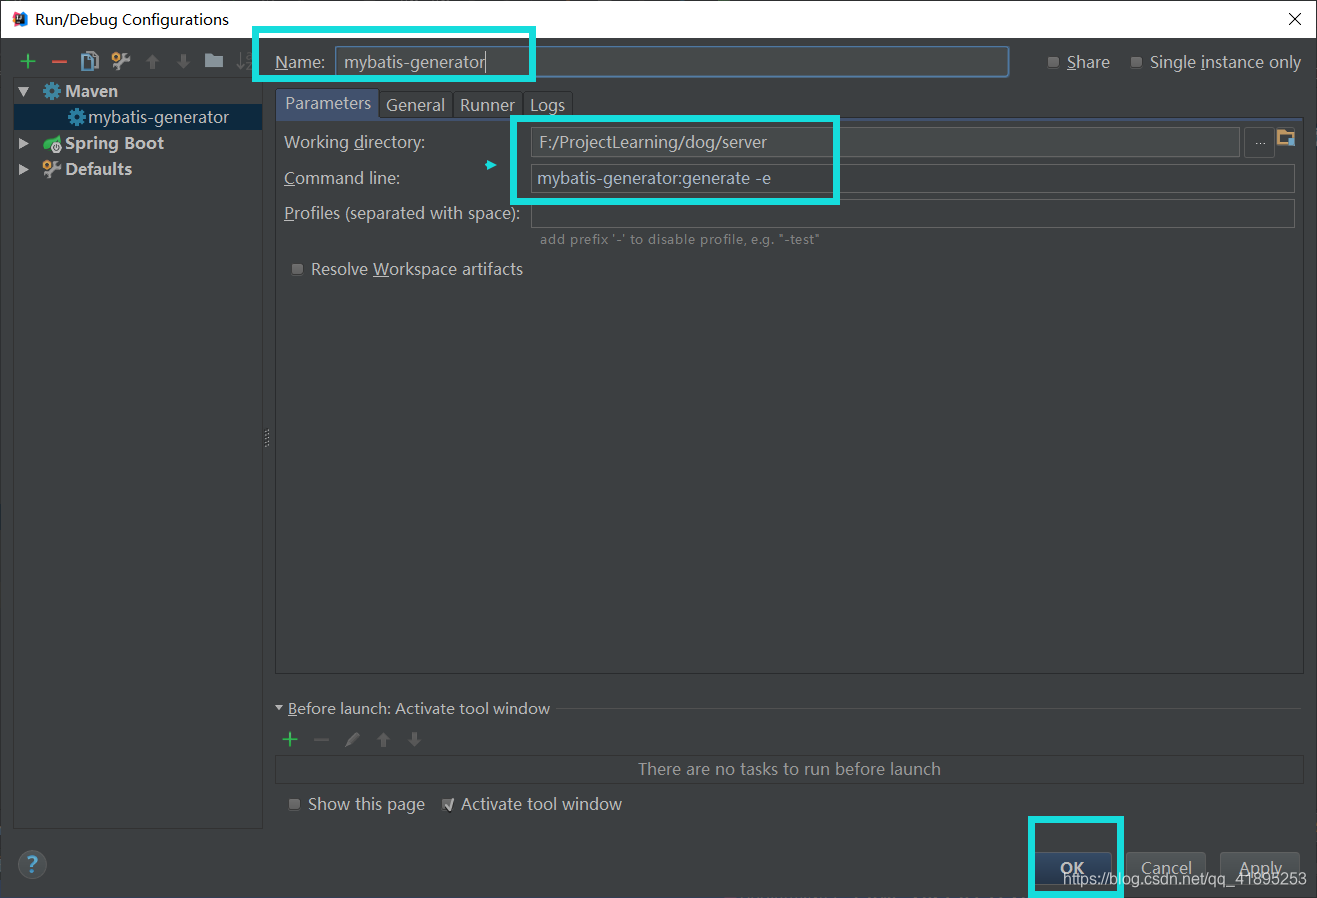The image size is (1317, 898).
Task: Move before-launch task down
Action: pyautogui.click(x=414, y=739)
